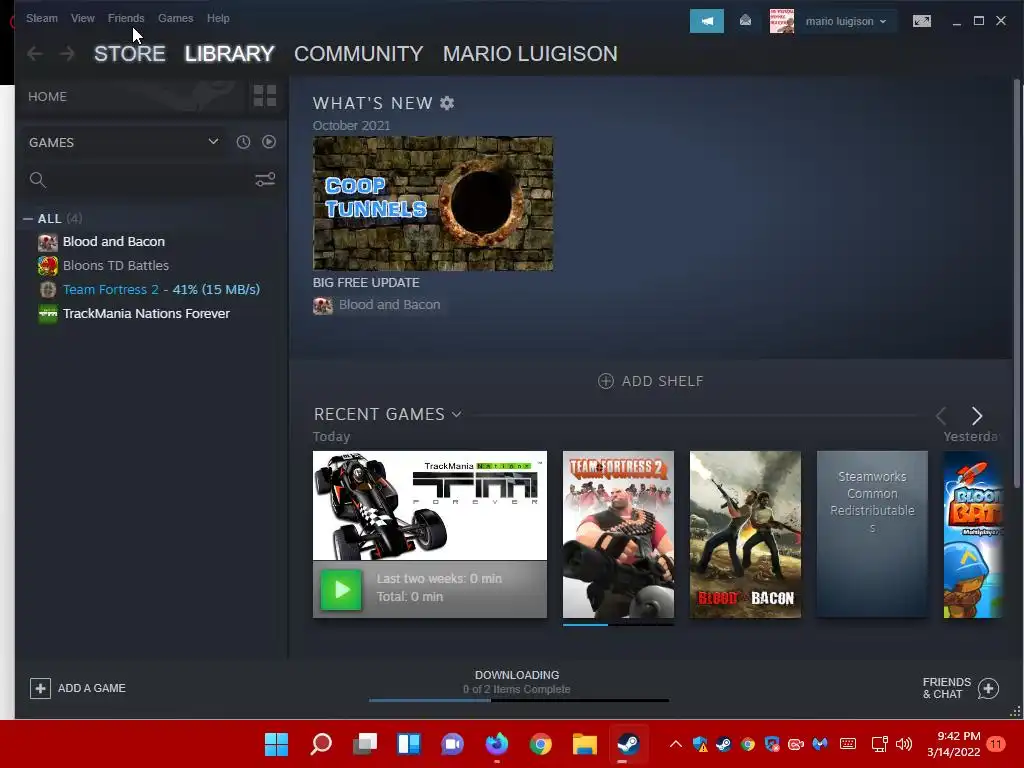The image size is (1024, 768).
Task: Open mario luigison account dropdown
Action: [x=845, y=21]
